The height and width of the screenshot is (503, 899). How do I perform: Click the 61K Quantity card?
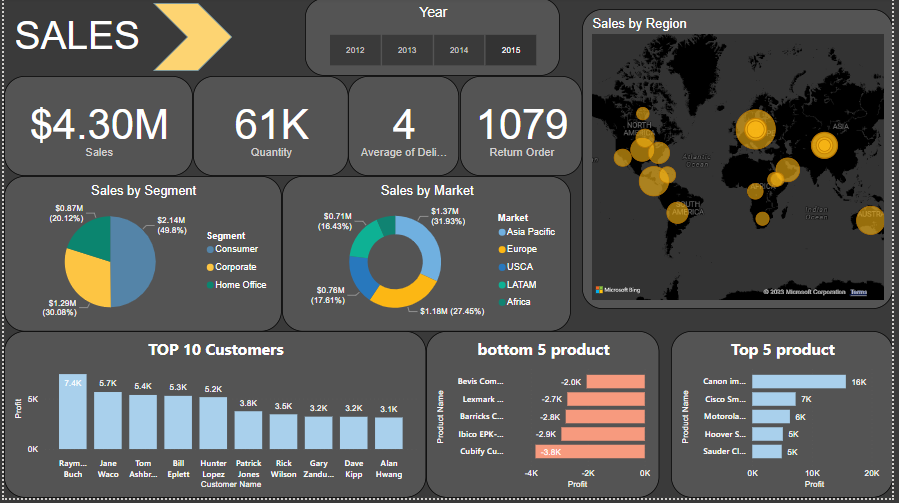(x=271, y=128)
